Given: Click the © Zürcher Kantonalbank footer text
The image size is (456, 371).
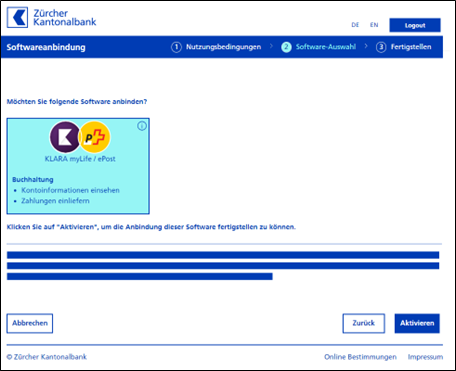Looking at the screenshot, I should (x=47, y=357).
